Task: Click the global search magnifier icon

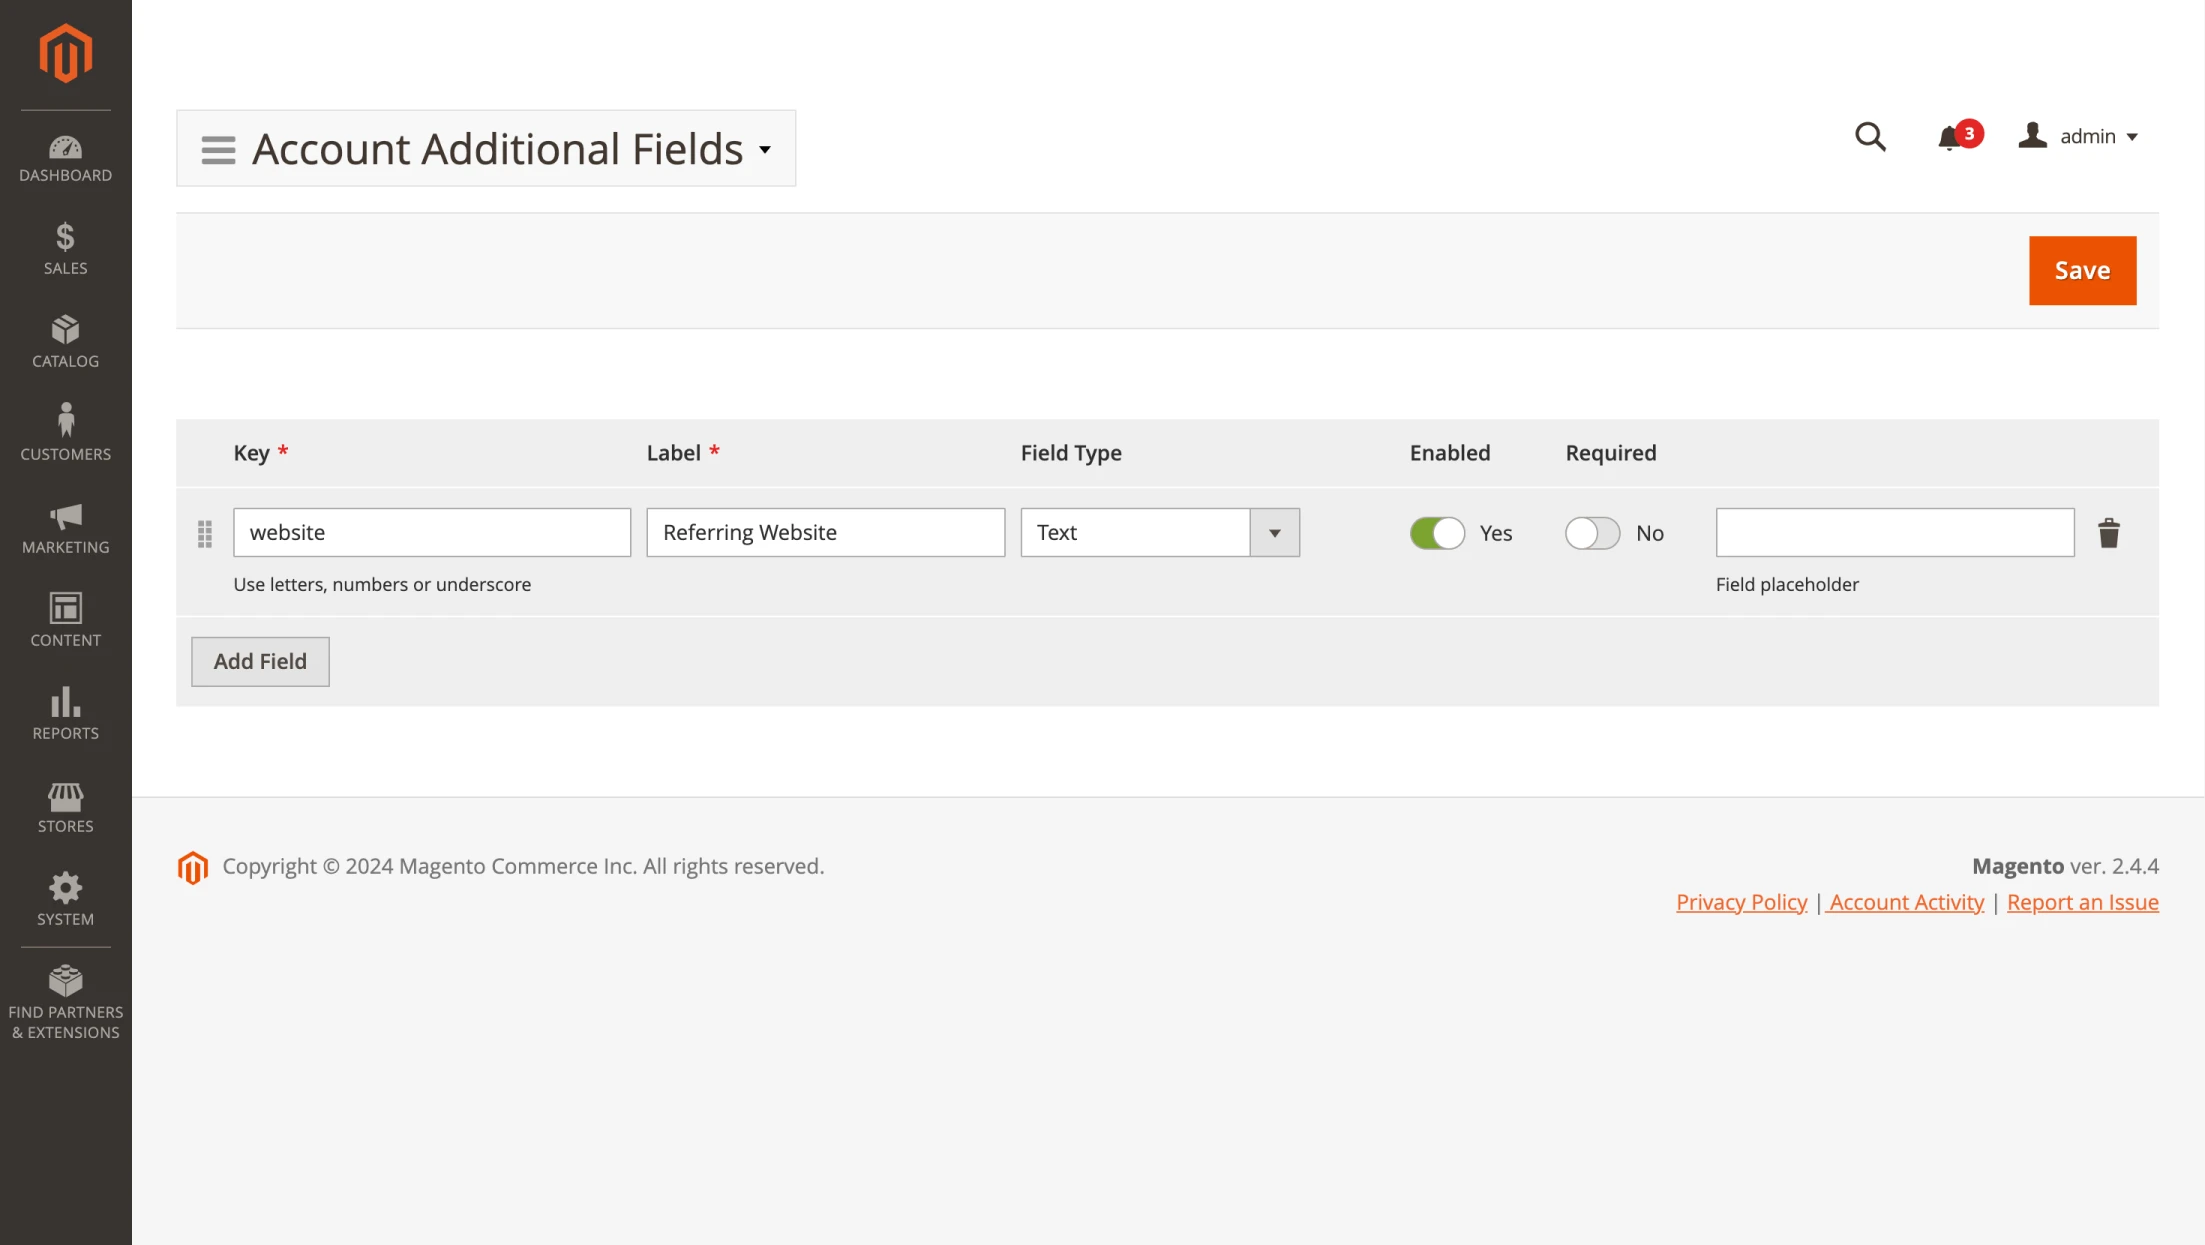Action: 1870,136
